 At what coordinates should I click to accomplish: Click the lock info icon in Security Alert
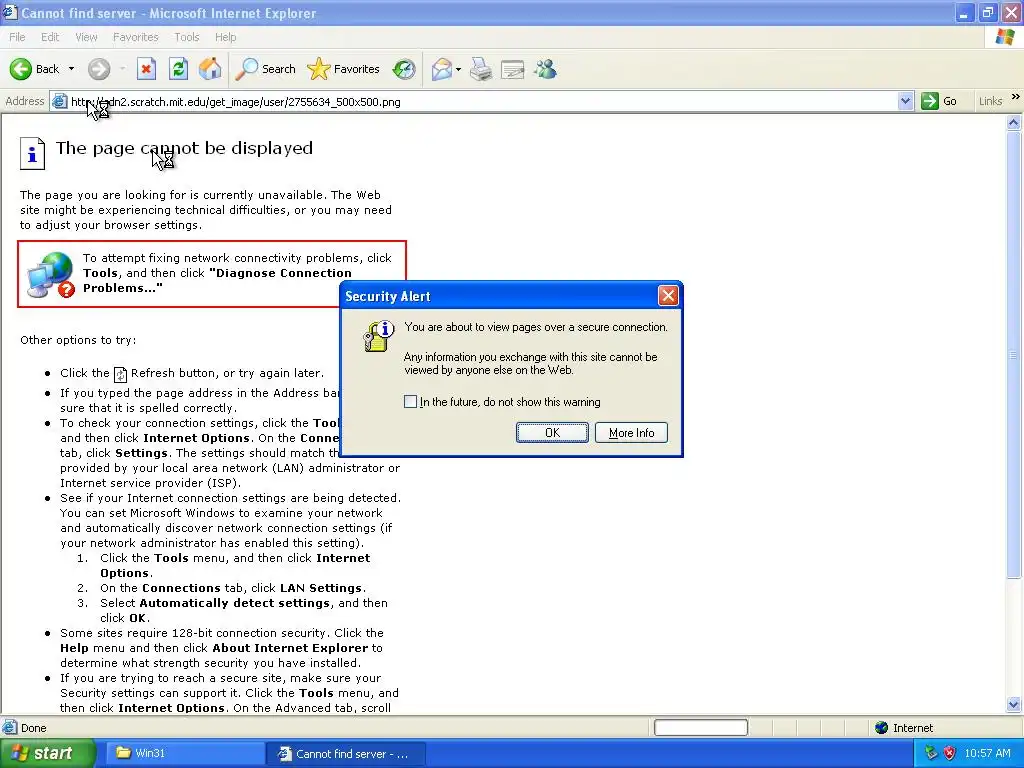pos(378,336)
